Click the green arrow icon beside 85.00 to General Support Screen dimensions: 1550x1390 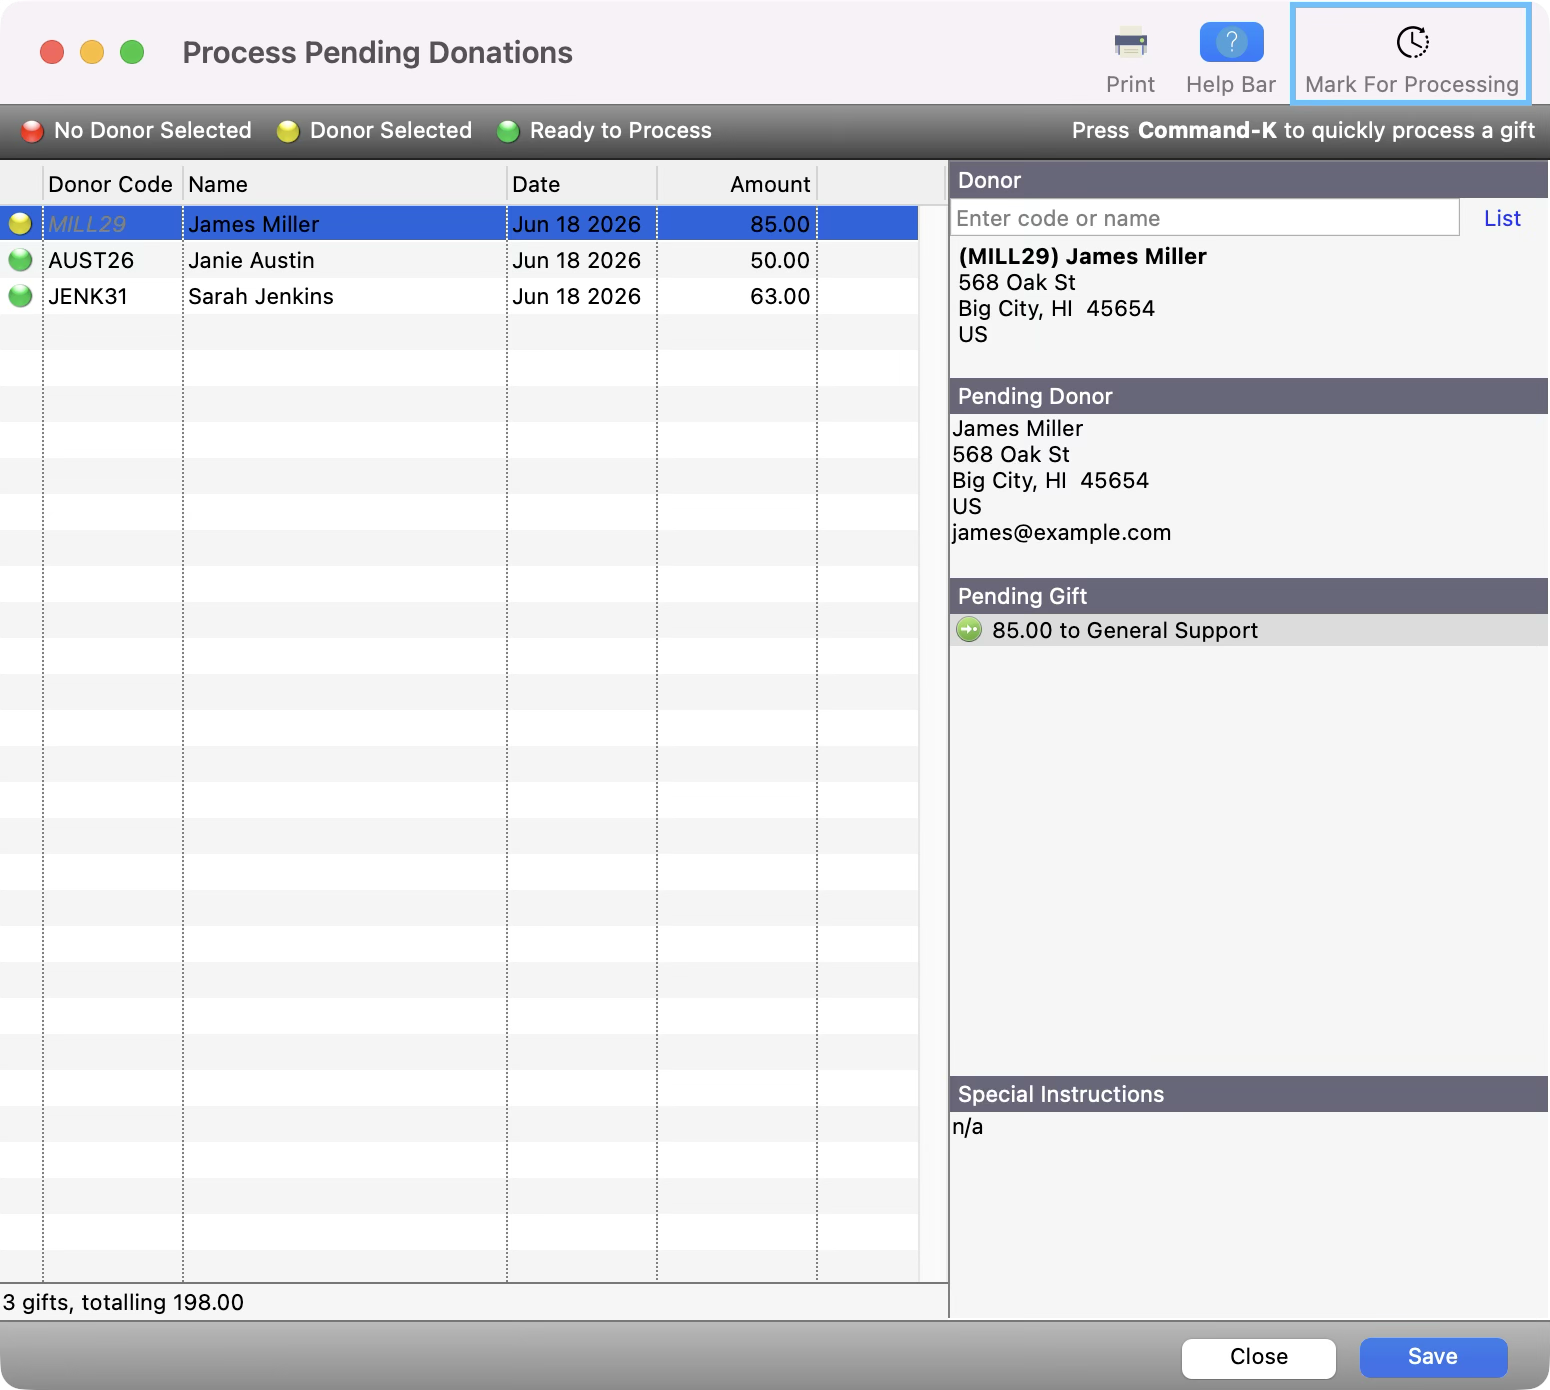(x=969, y=630)
